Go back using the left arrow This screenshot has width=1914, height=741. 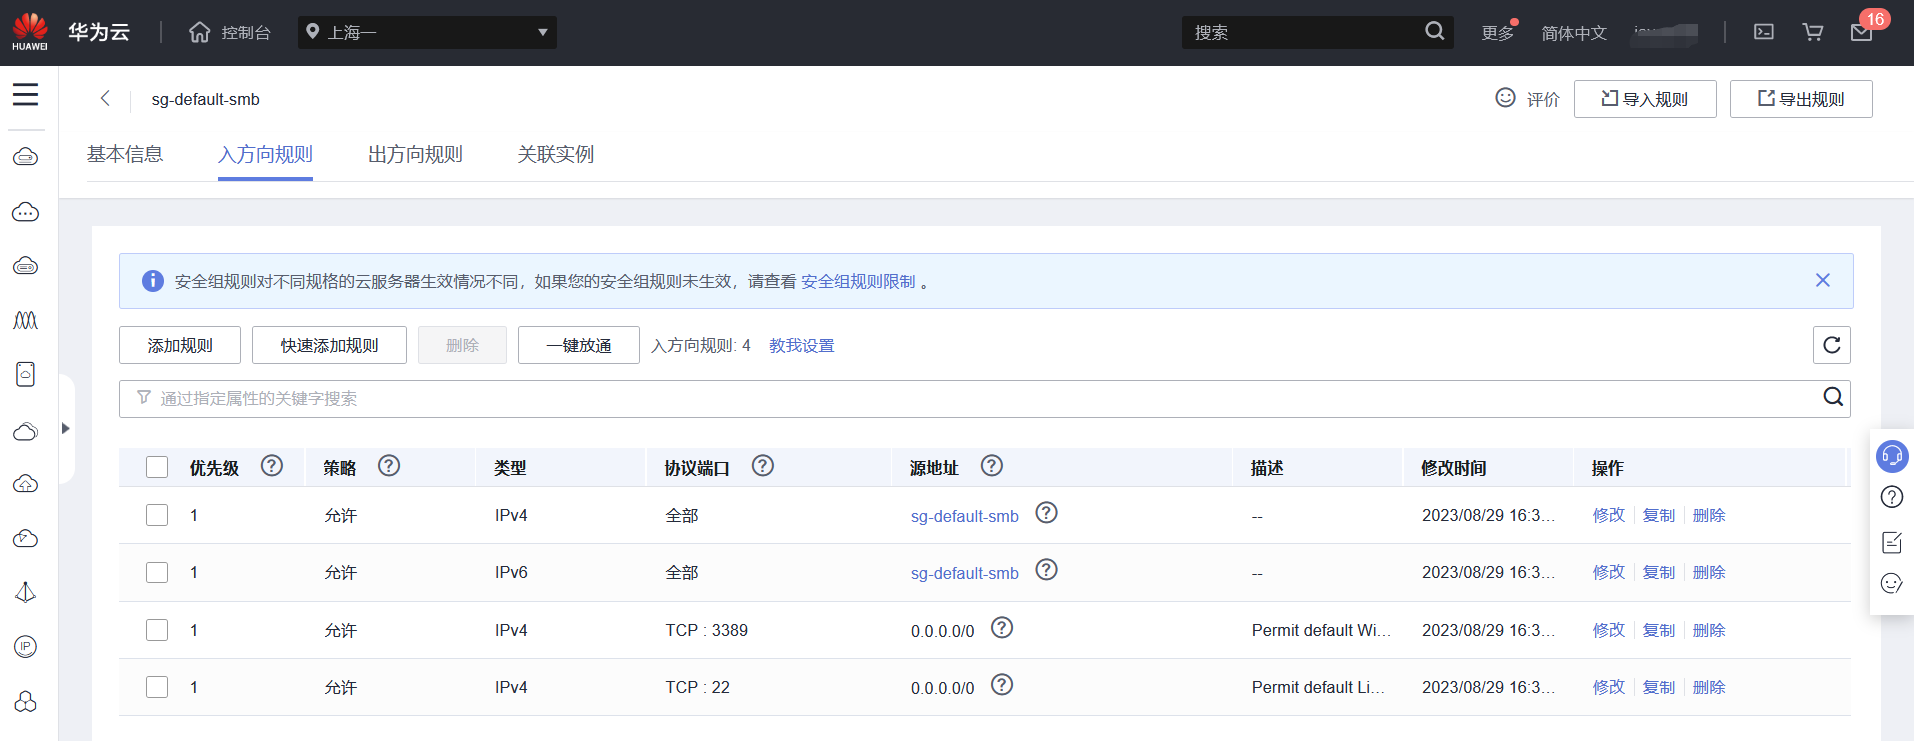pyautogui.click(x=105, y=98)
